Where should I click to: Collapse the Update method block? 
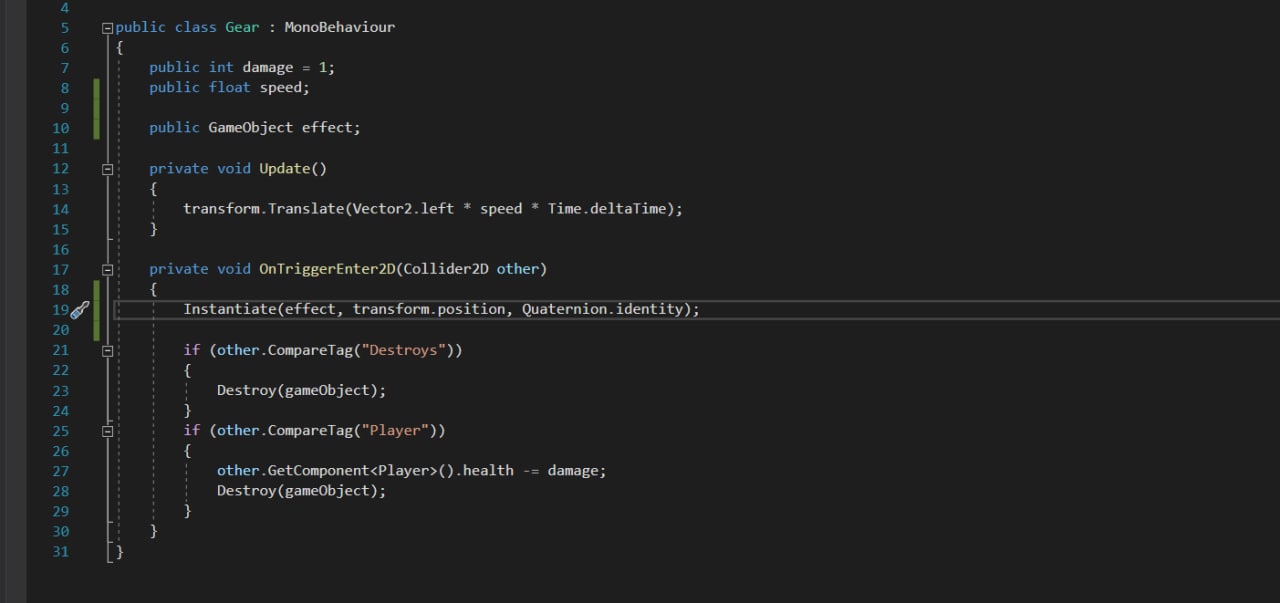pos(107,169)
